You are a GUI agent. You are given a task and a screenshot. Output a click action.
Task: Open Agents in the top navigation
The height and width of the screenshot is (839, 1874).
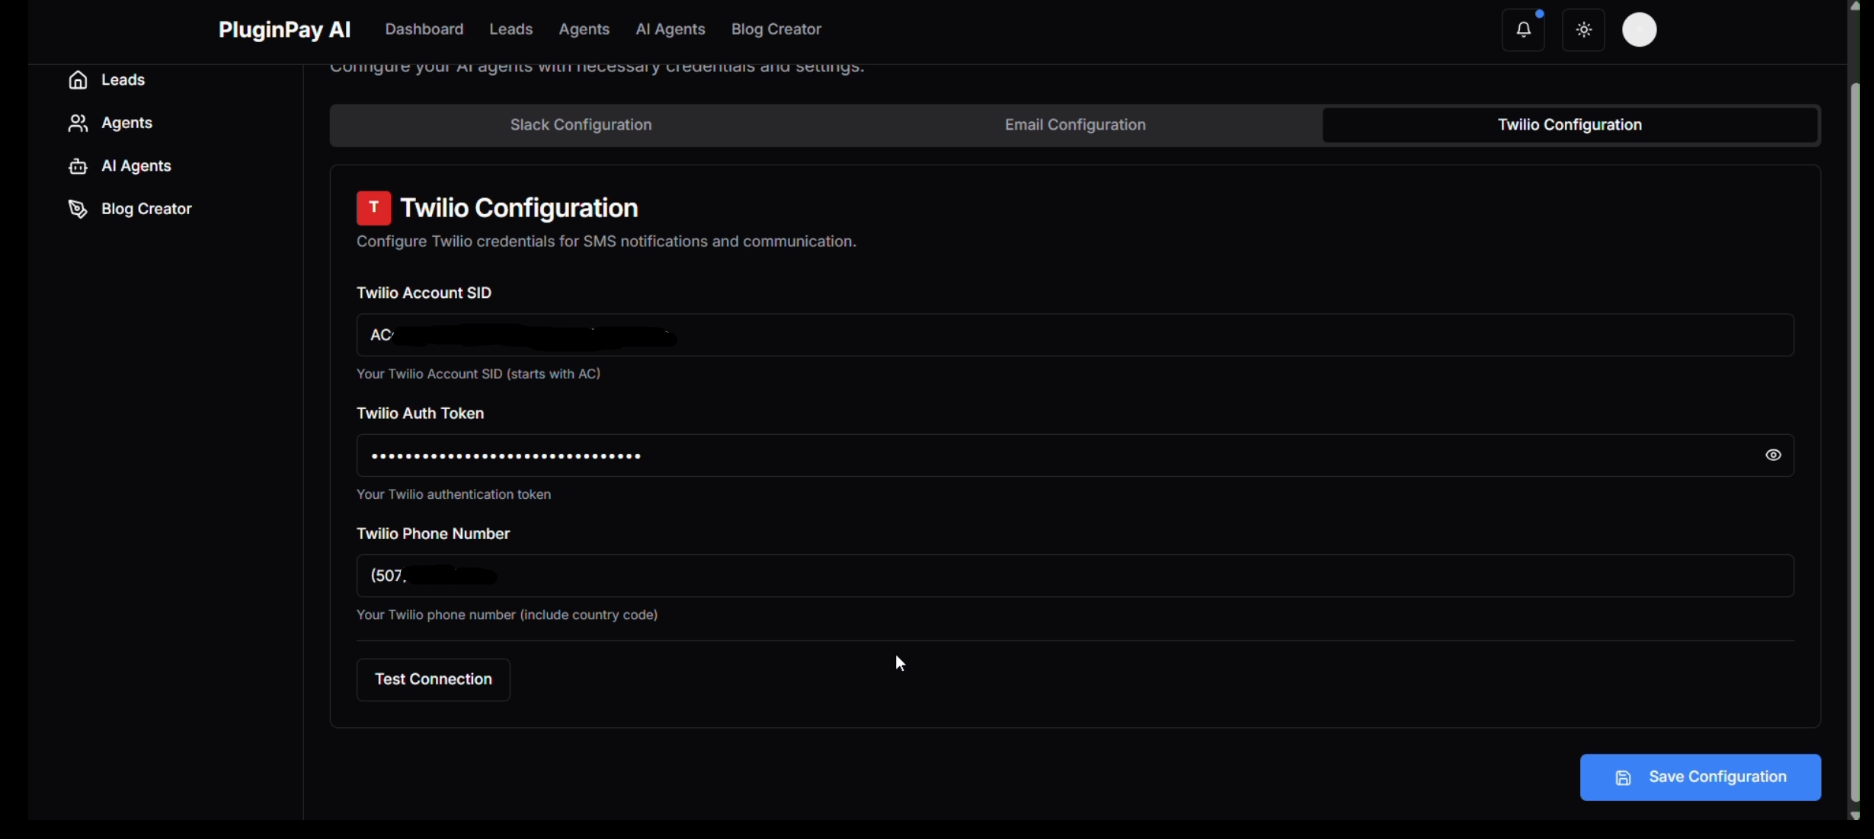(584, 29)
